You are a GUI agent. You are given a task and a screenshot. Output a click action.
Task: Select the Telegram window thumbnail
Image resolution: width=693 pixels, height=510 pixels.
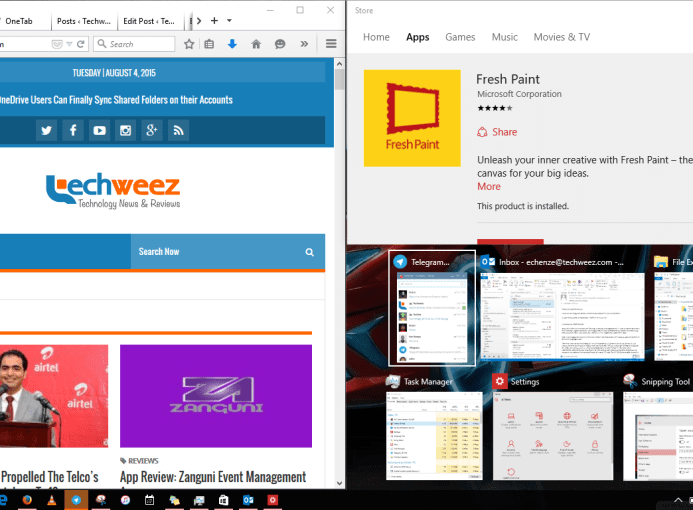[432, 308]
